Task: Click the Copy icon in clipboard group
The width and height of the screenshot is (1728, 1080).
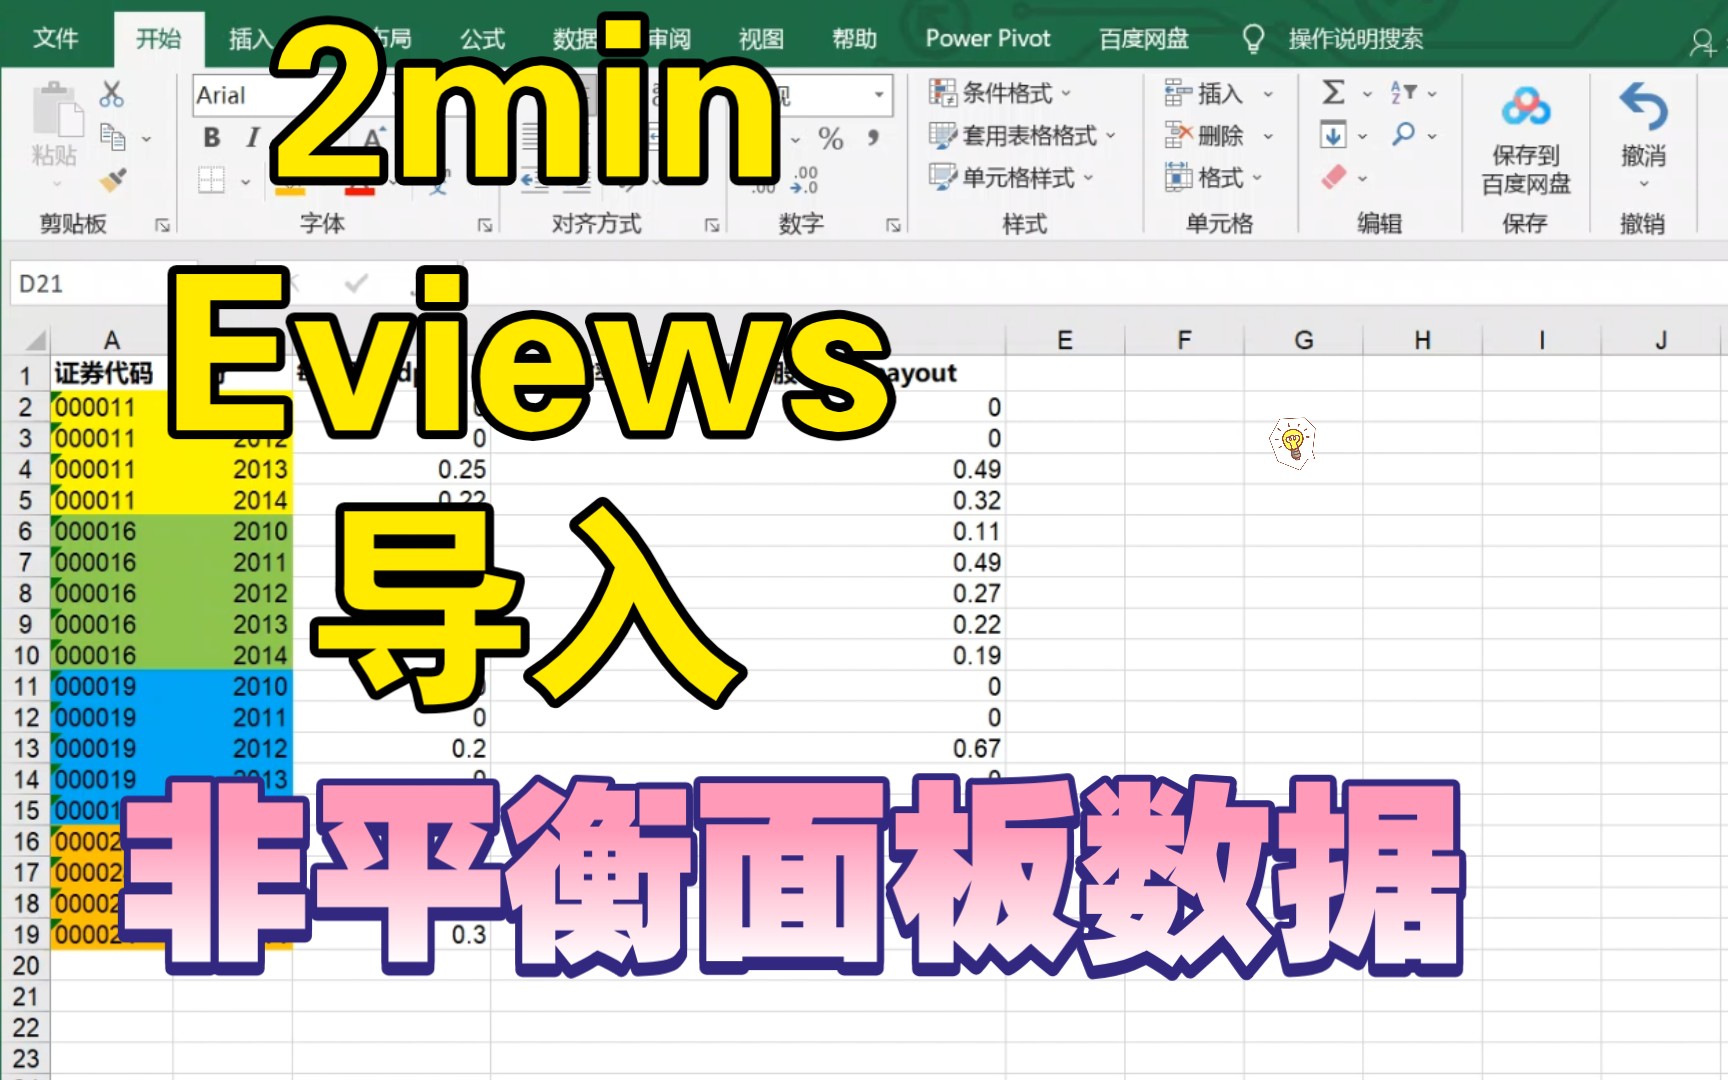Action: tap(113, 137)
